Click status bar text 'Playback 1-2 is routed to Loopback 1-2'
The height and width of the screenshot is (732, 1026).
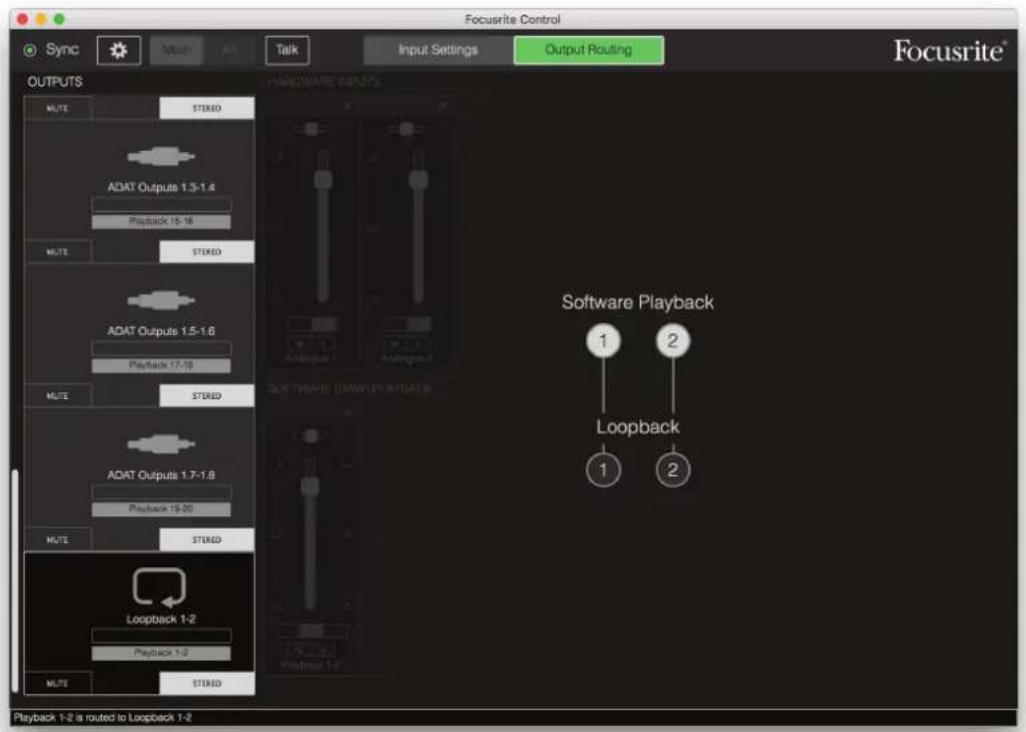point(103,718)
